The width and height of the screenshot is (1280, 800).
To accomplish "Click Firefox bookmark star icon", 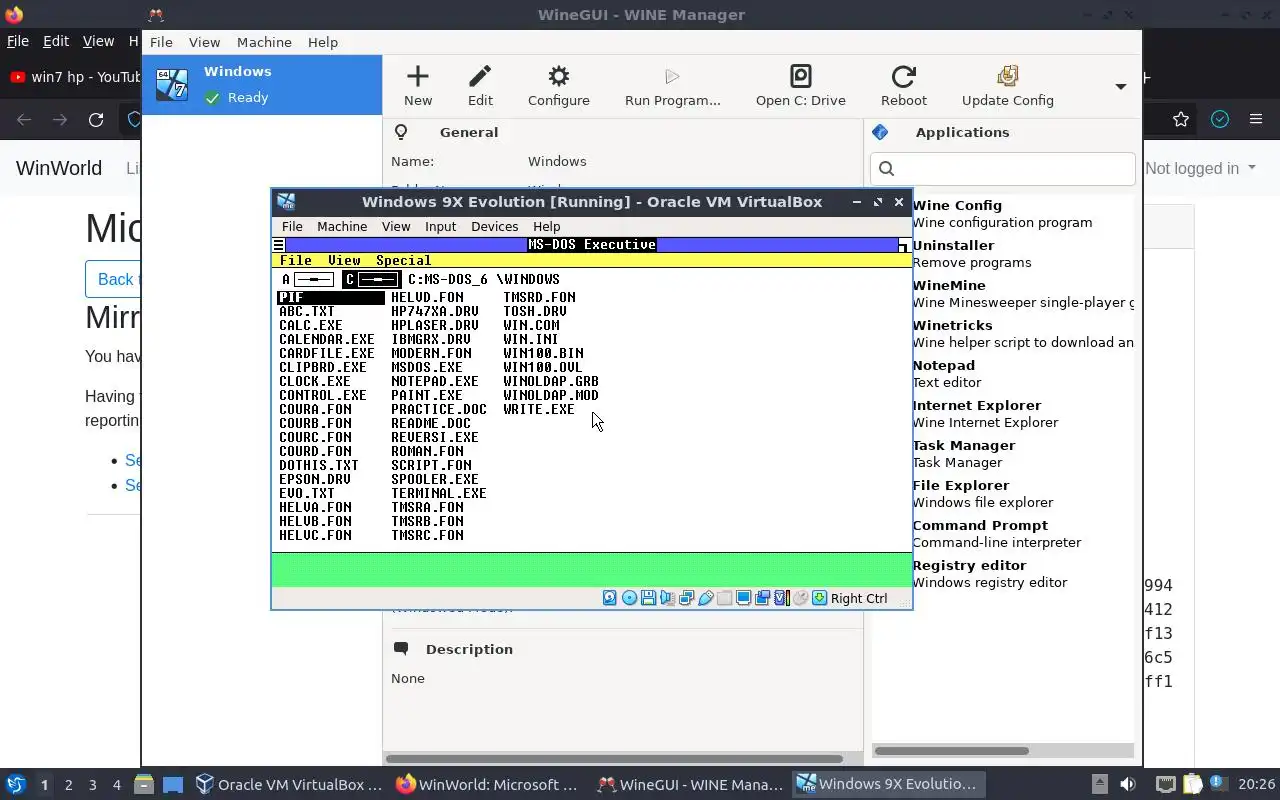I will [x=1181, y=119].
